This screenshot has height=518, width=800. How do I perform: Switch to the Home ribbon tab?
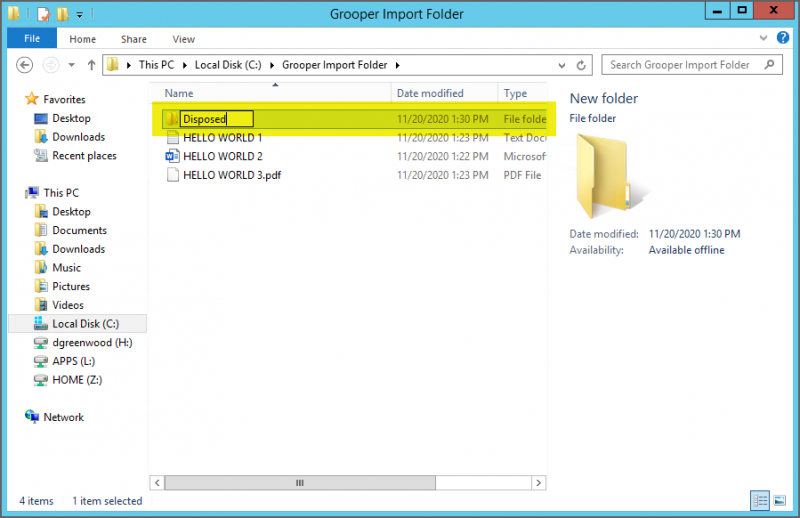click(x=83, y=39)
